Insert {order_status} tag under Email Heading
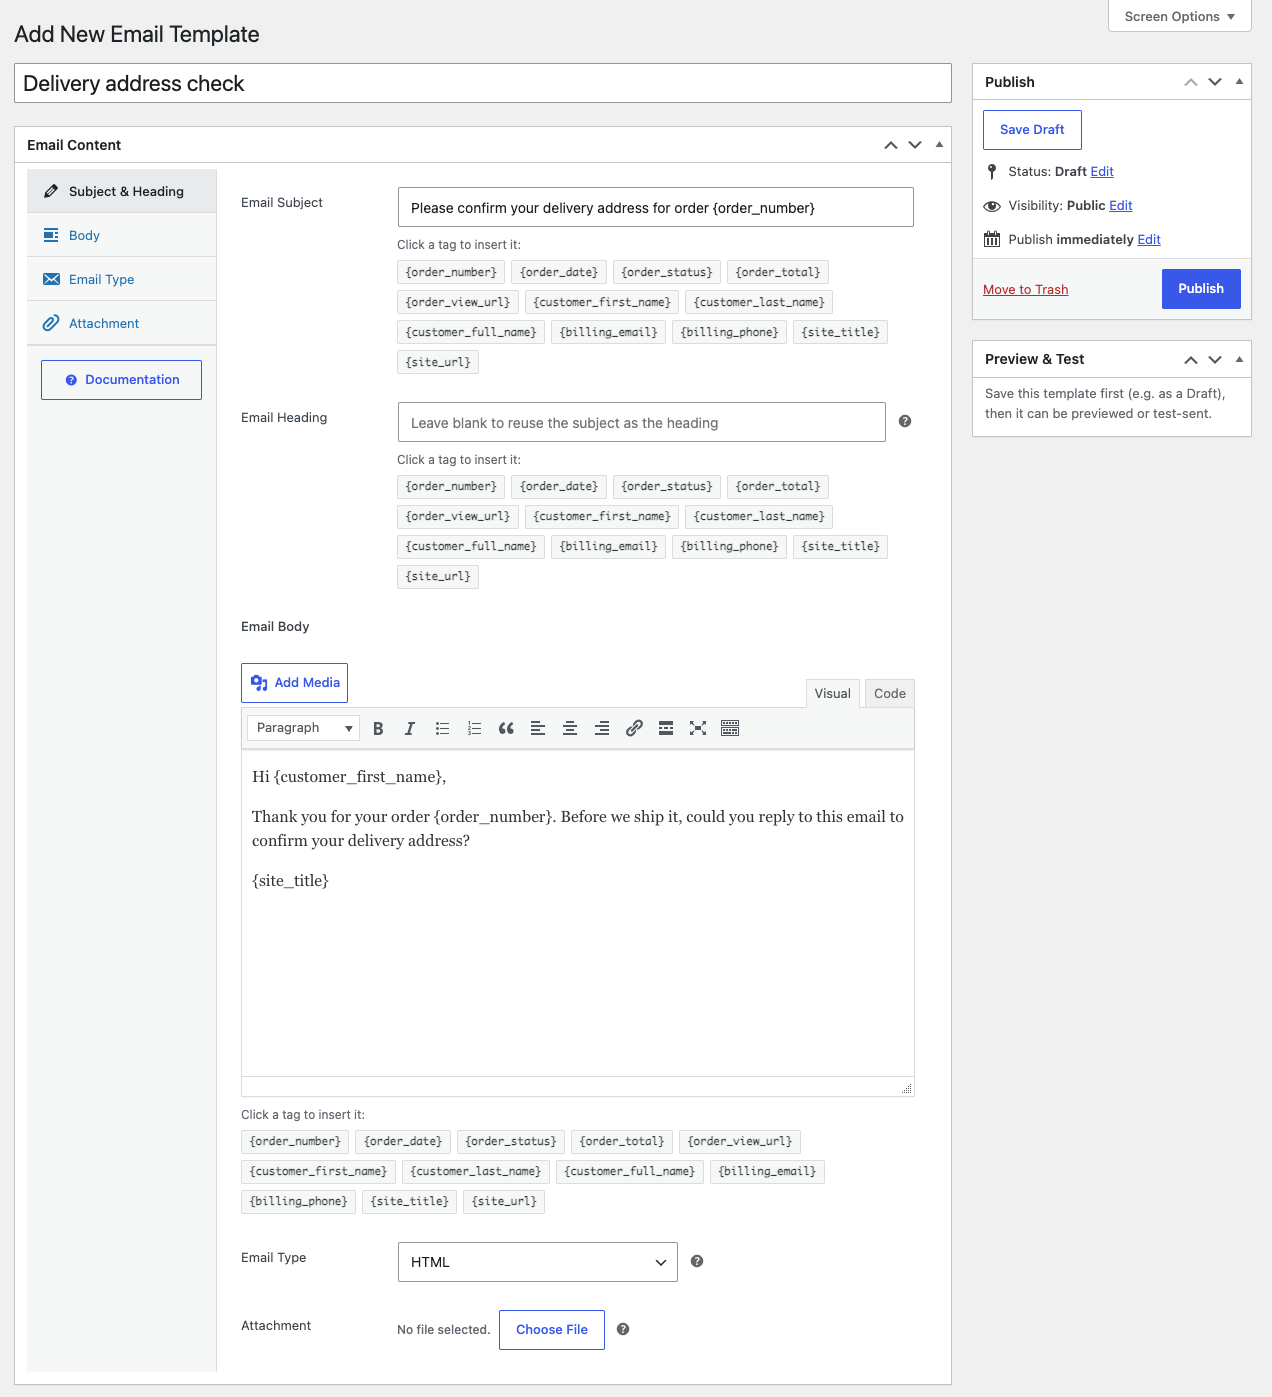This screenshot has width=1272, height=1397. click(667, 487)
